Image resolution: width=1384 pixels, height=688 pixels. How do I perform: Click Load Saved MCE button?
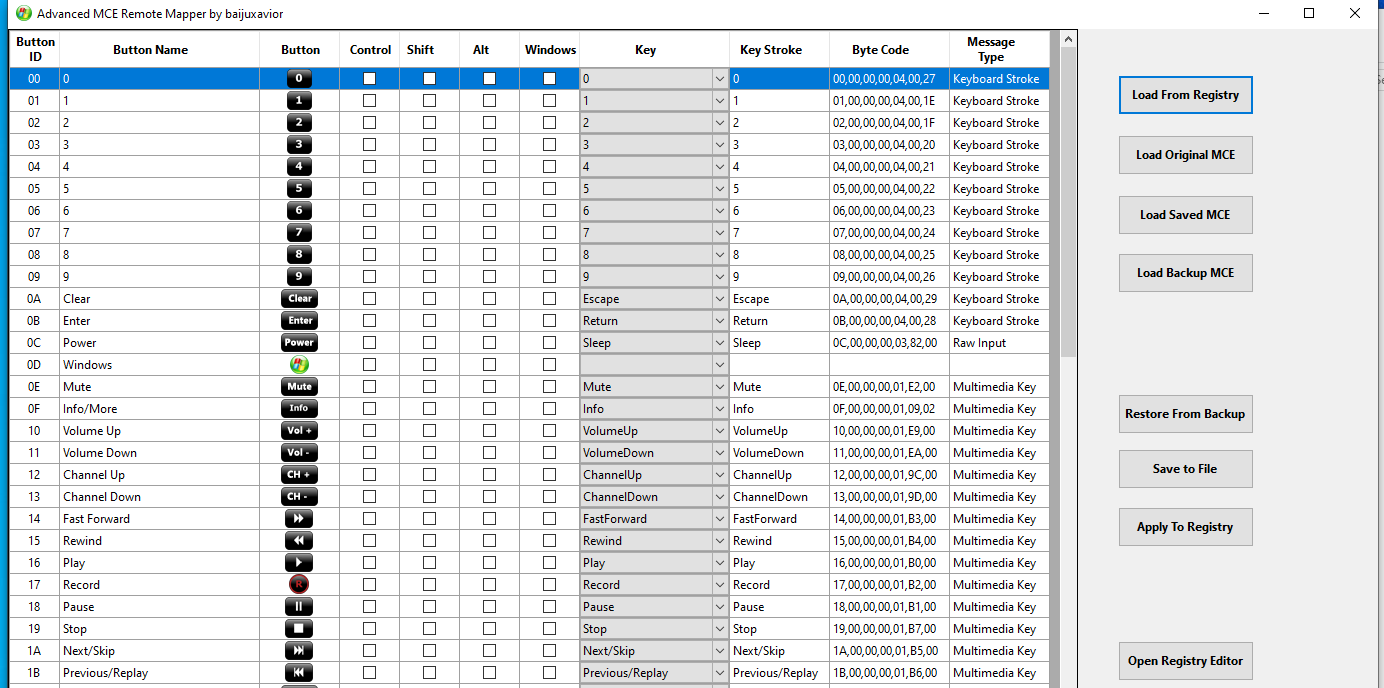coord(1185,214)
